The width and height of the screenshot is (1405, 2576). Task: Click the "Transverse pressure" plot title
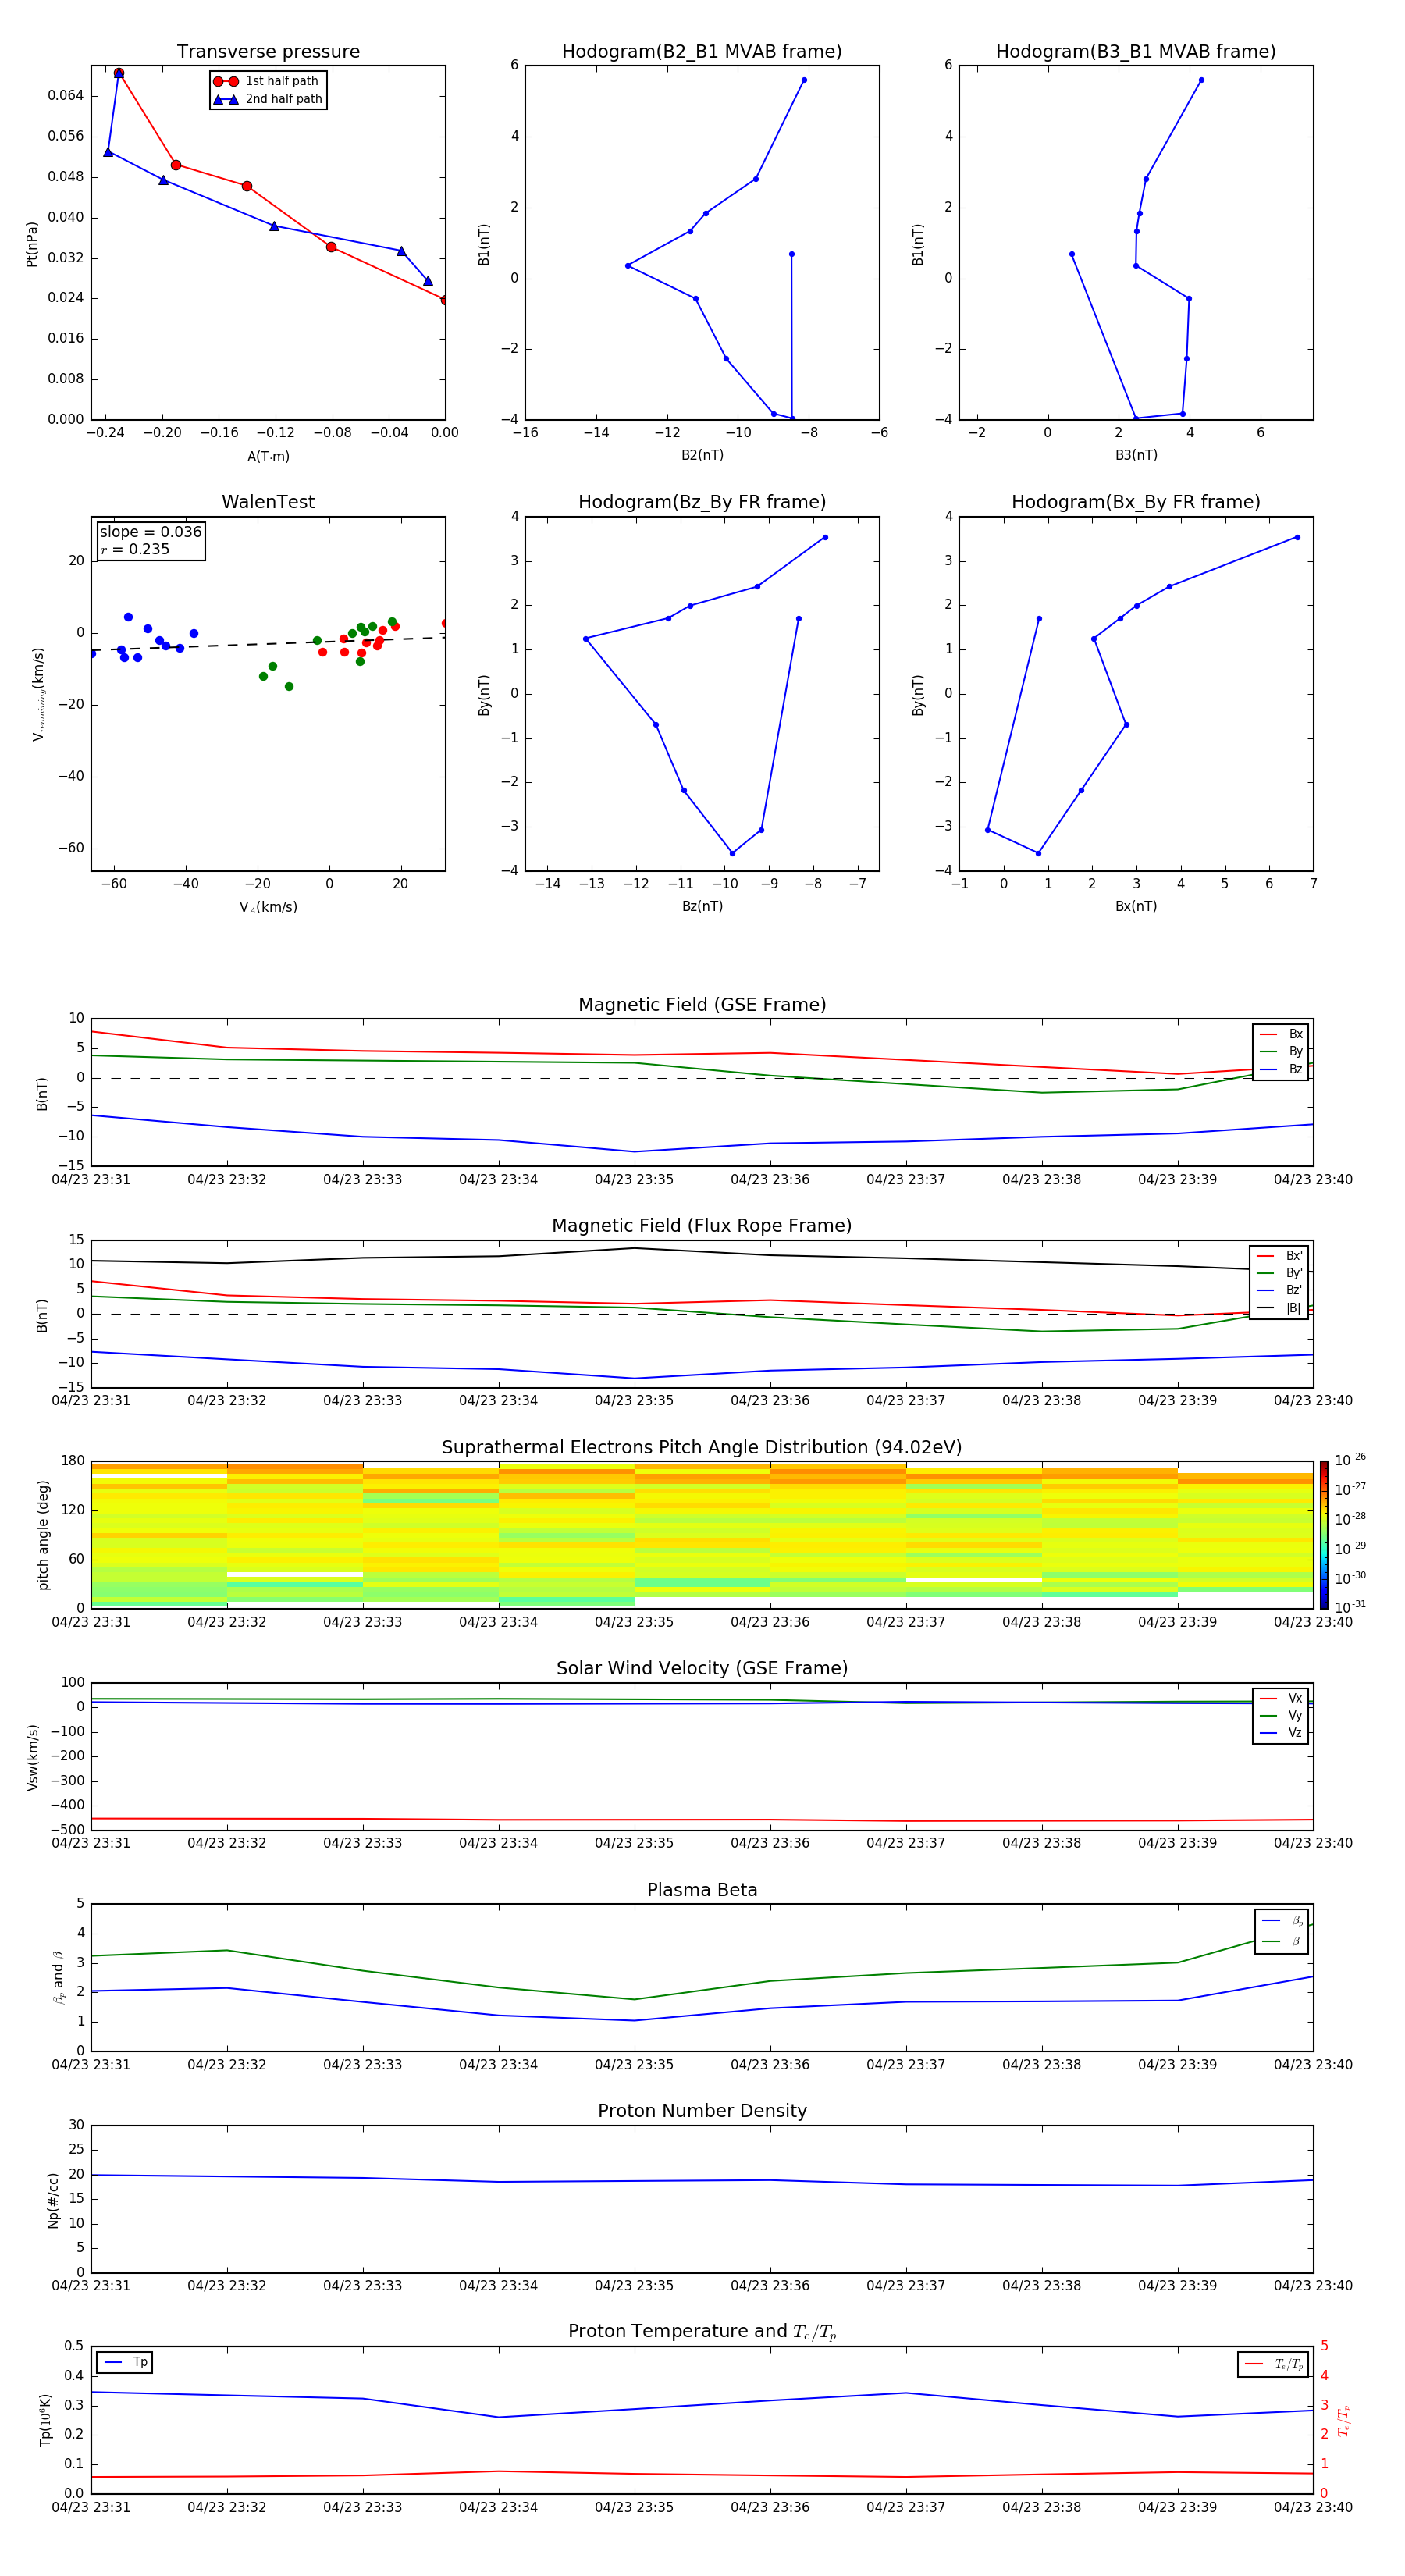(268, 52)
